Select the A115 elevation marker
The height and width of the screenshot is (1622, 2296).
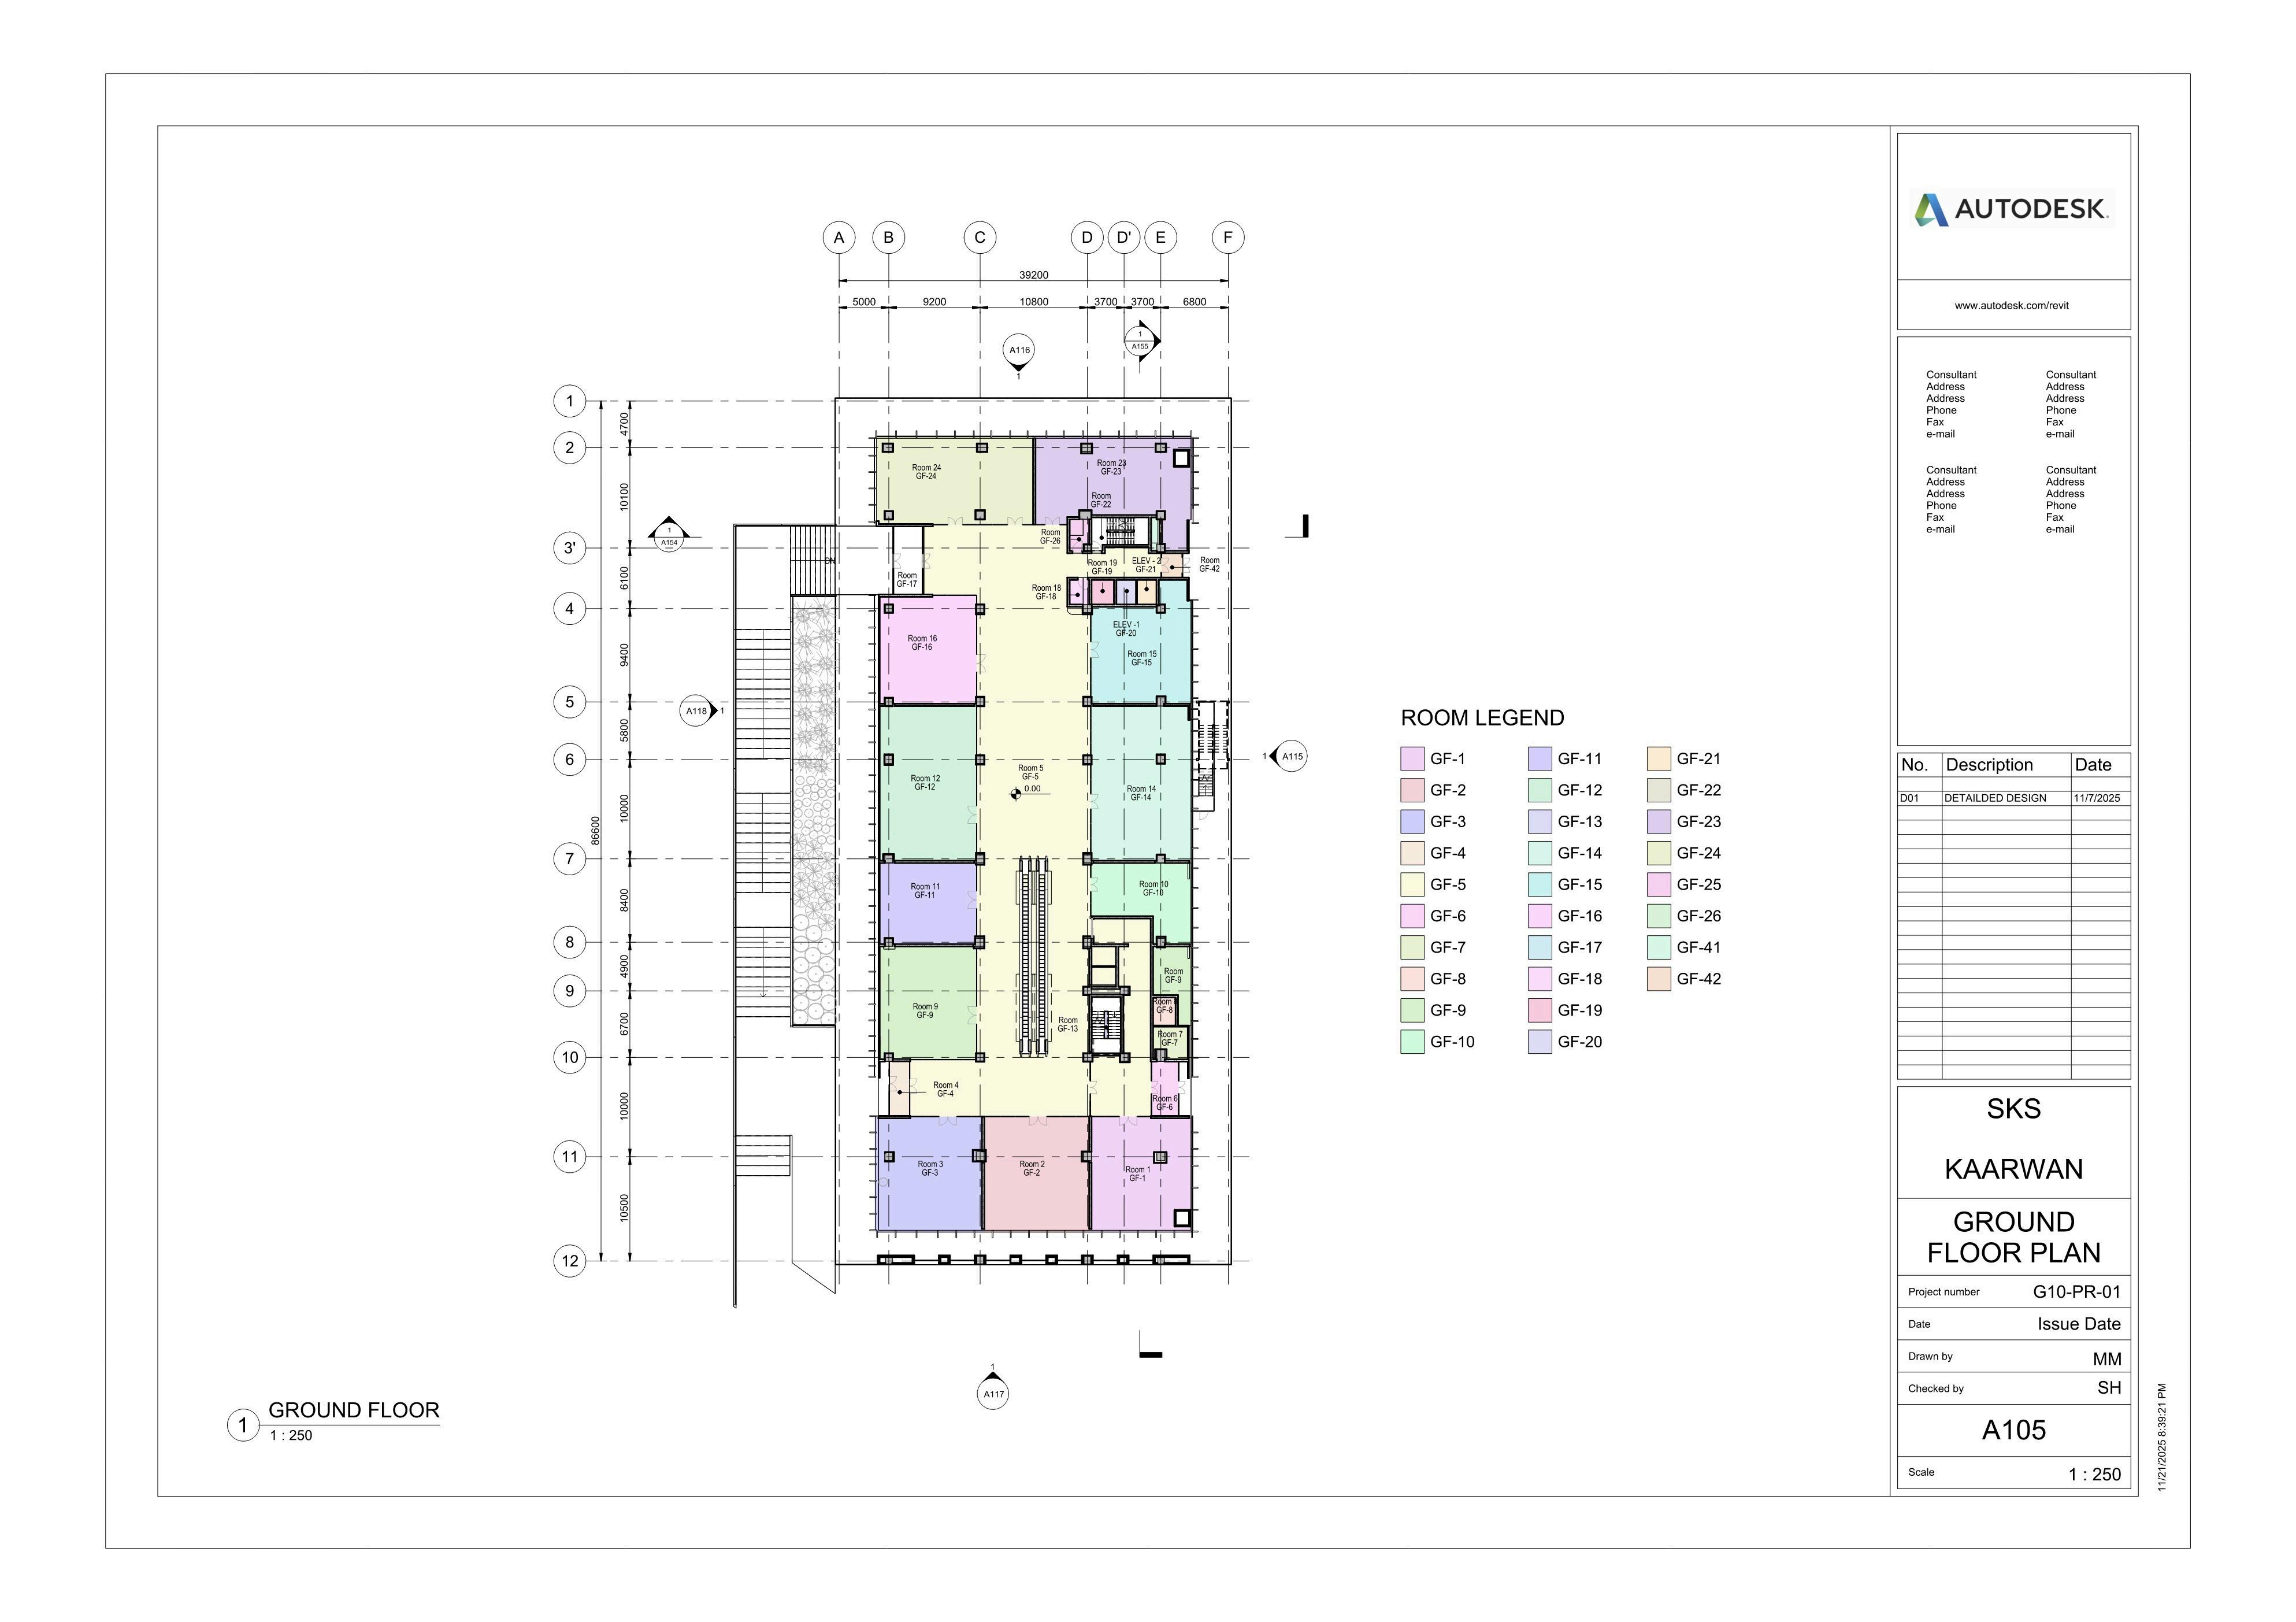1292,757
